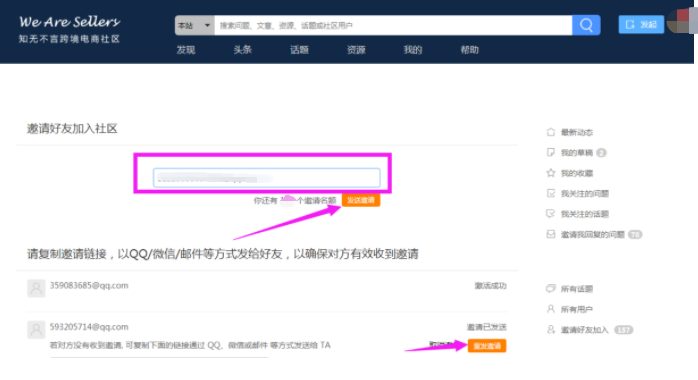The height and width of the screenshot is (380, 698).
Task: Click the invite email input field
Action: (267, 178)
